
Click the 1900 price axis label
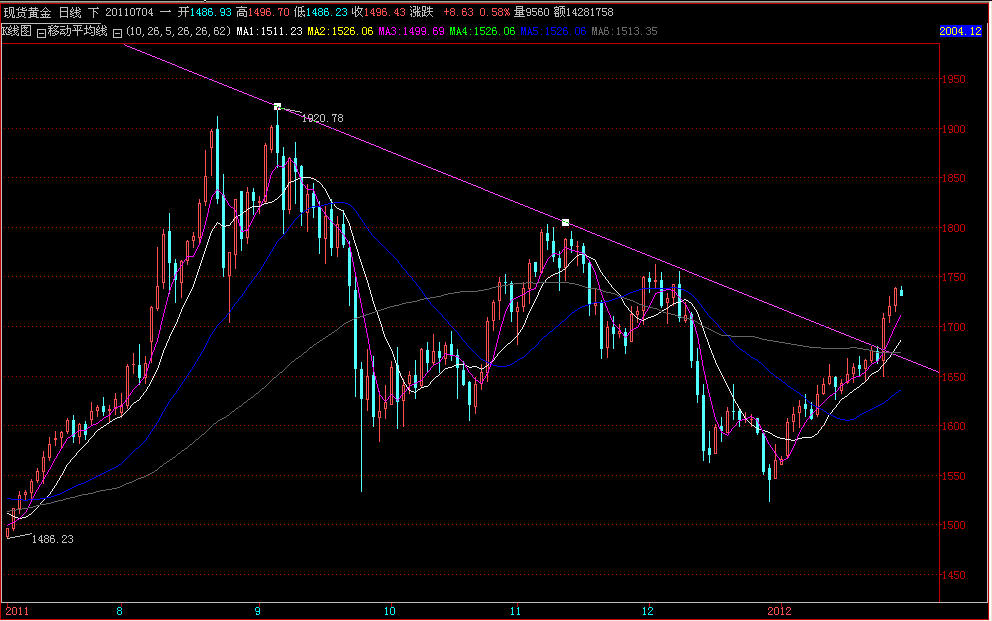click(x=954, y=129)
